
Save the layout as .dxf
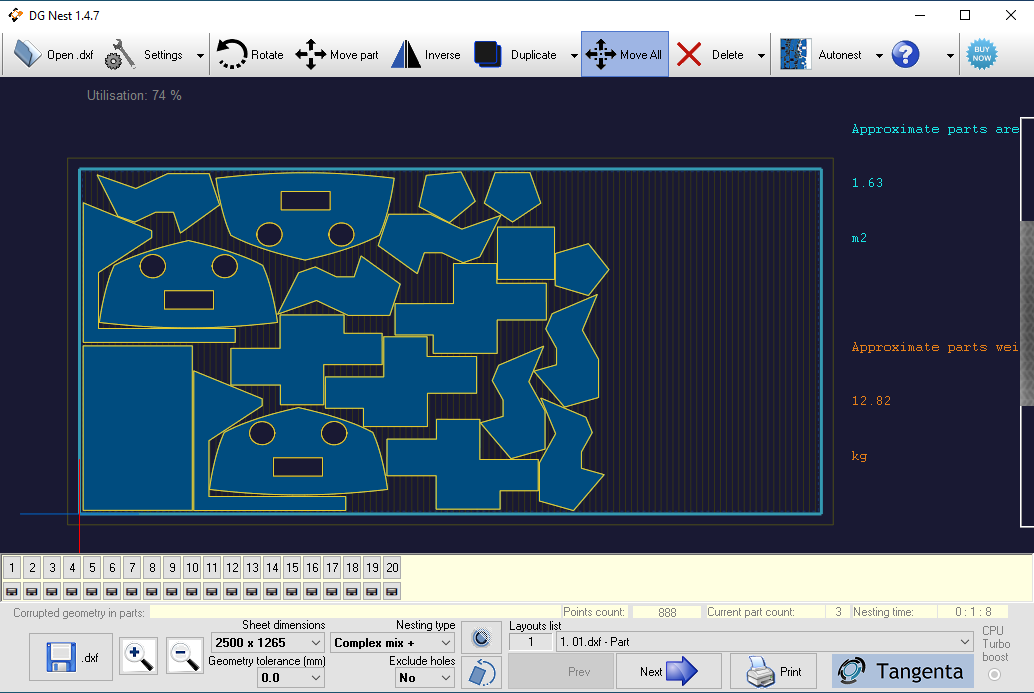(x=70, y=657)
